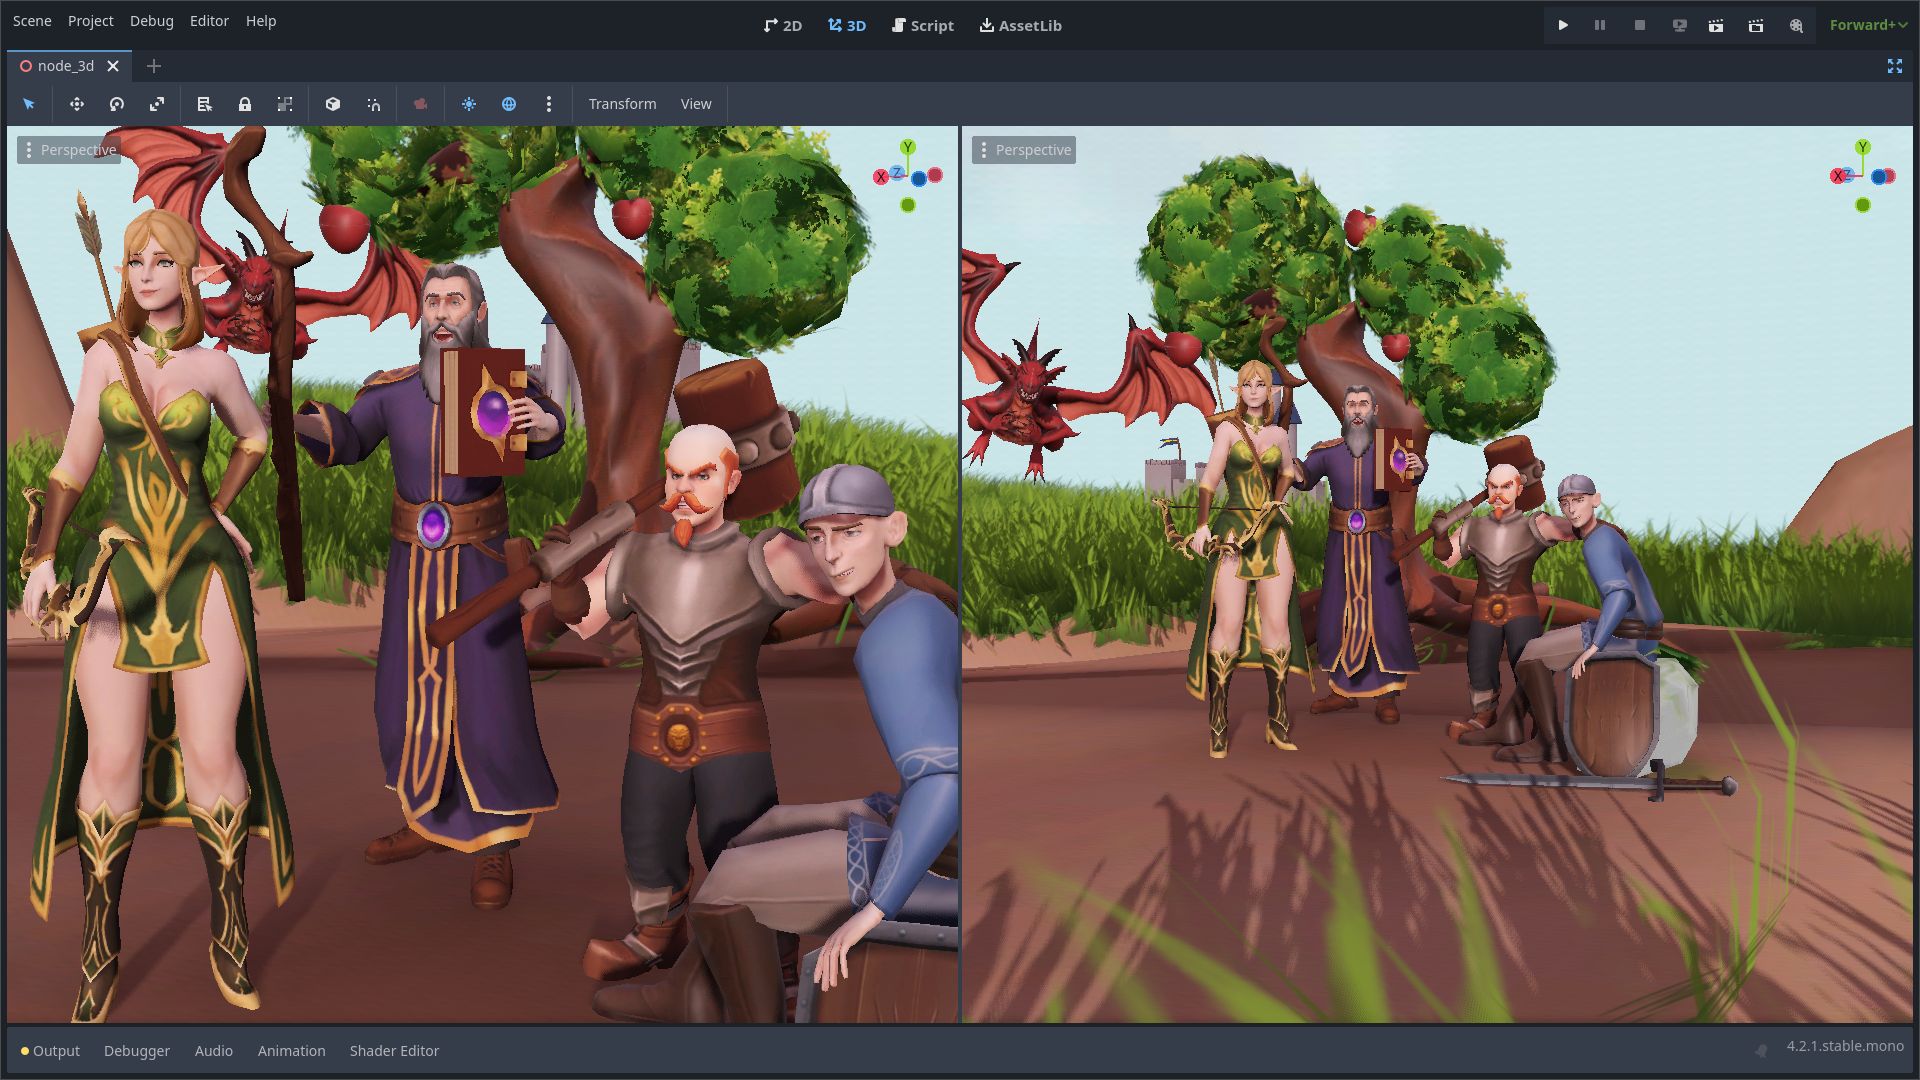Open the Movie Maker mode icon
Image resolution: width=1920 pixels, height=1080 pixels.
pos(1796,25)
